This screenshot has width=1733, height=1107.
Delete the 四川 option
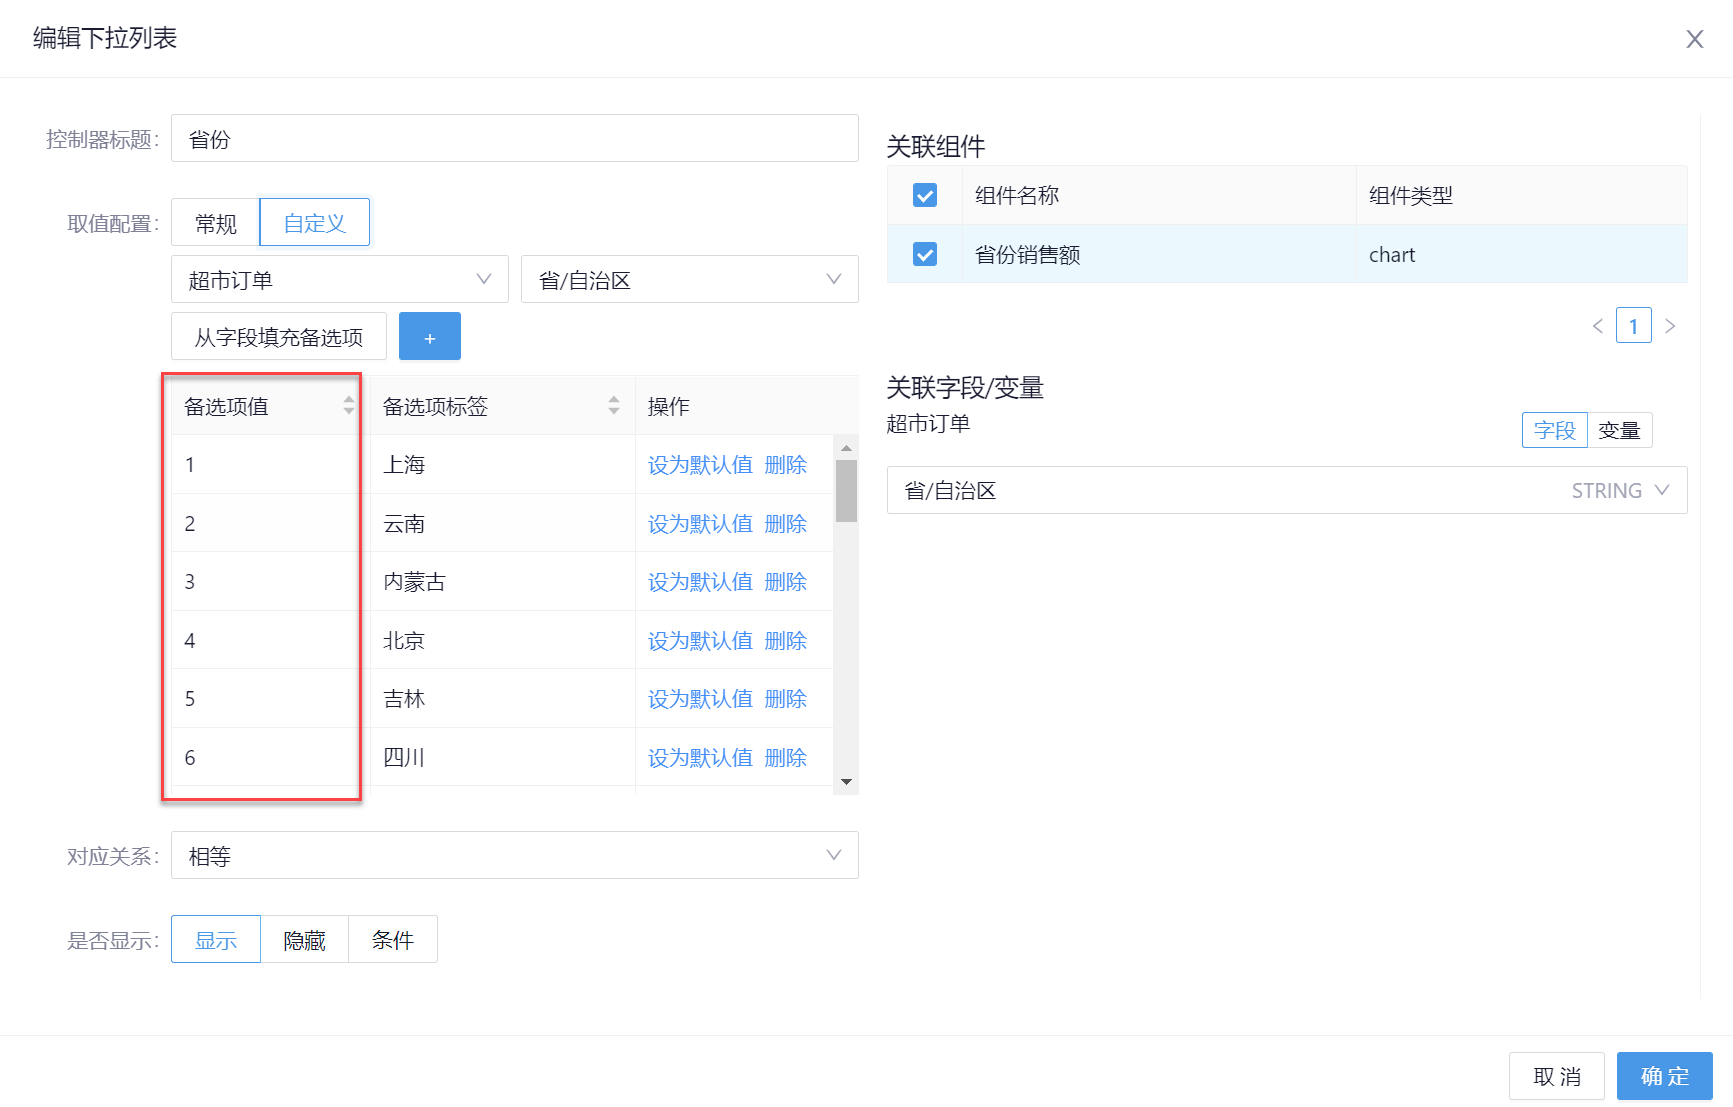click(786, 757)
